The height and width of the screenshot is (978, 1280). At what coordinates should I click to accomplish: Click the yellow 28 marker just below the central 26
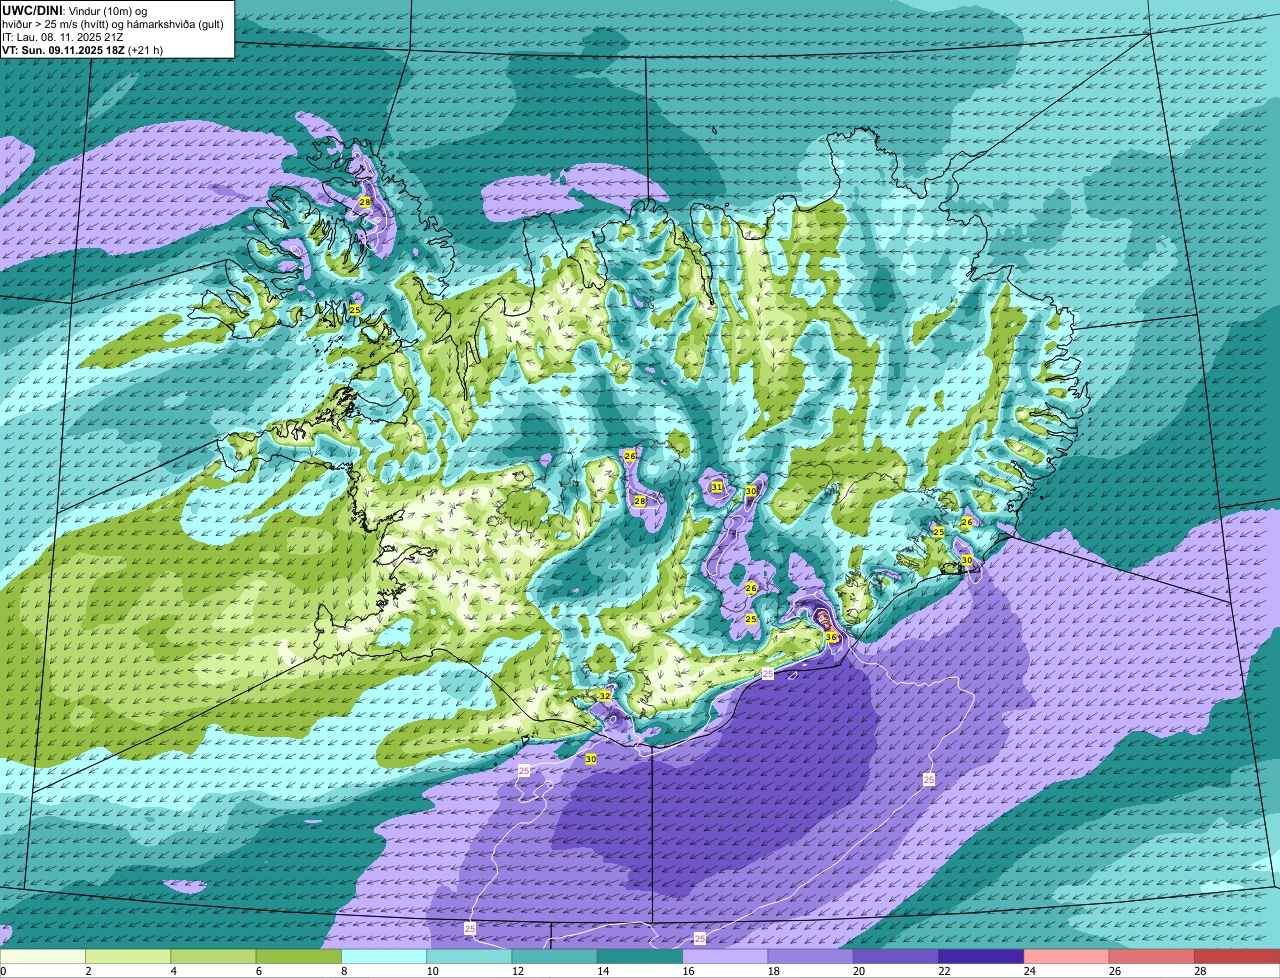[640, 501]
